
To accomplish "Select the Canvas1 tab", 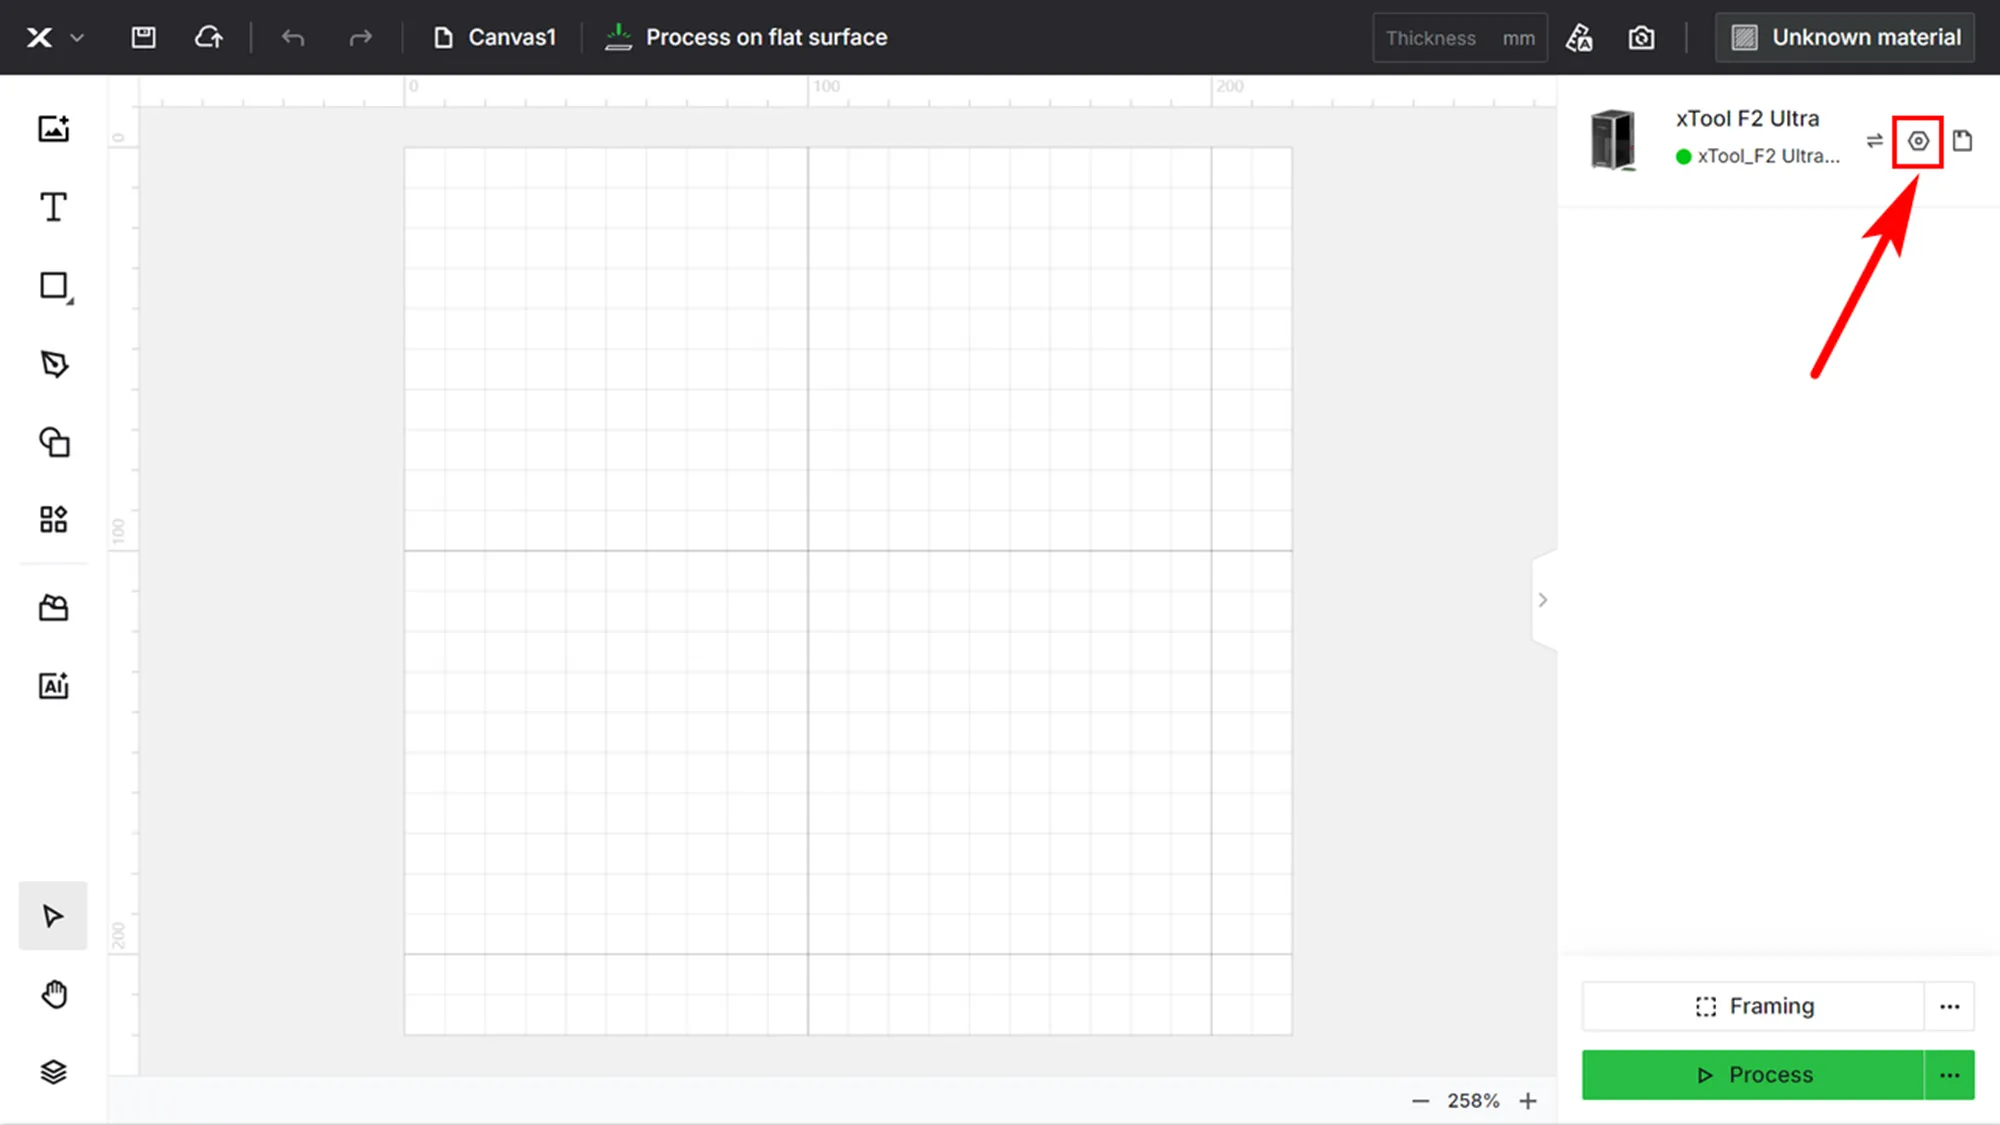I will (x=494, y=38).
